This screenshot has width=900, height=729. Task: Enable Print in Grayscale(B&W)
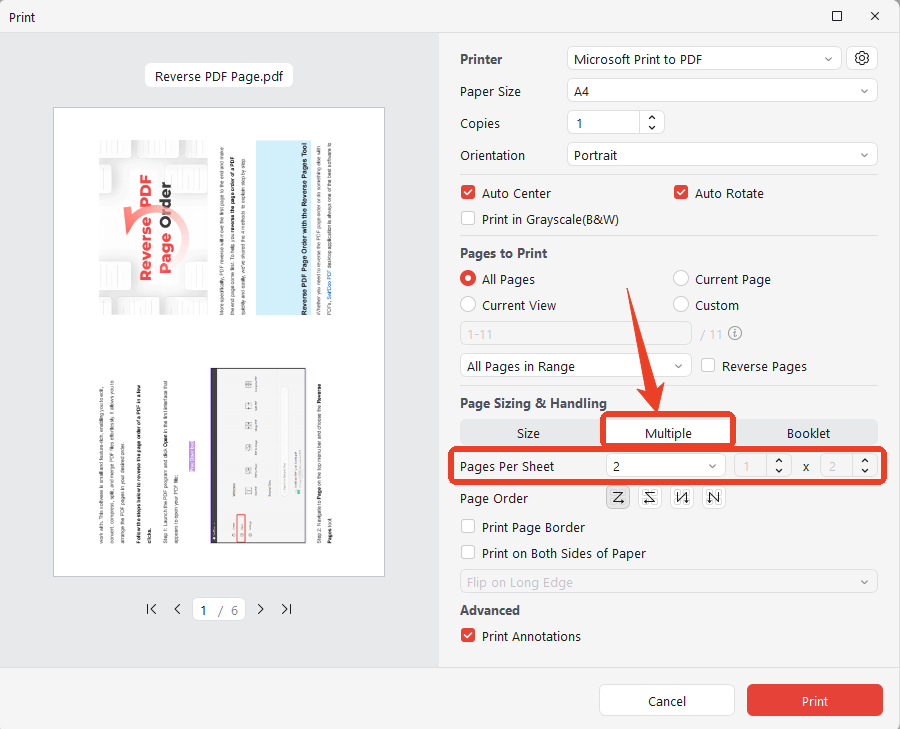coord(468,219)
